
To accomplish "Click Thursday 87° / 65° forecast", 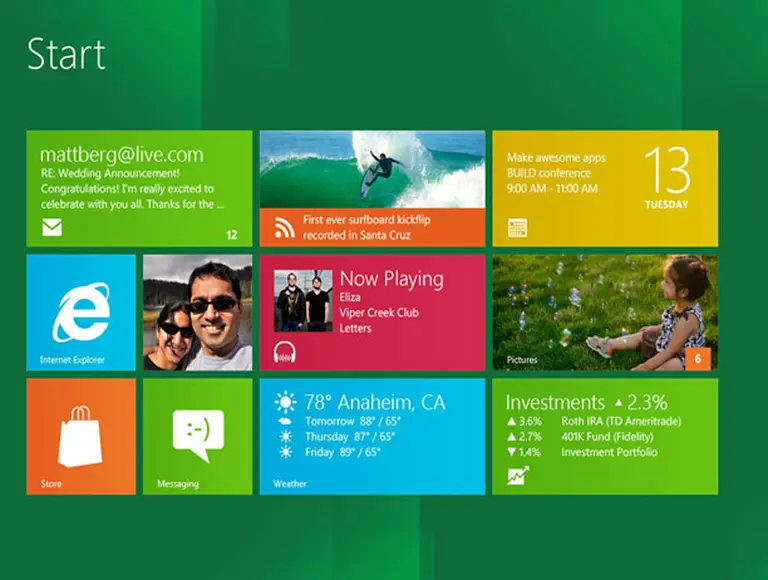I will click(350, 436).
